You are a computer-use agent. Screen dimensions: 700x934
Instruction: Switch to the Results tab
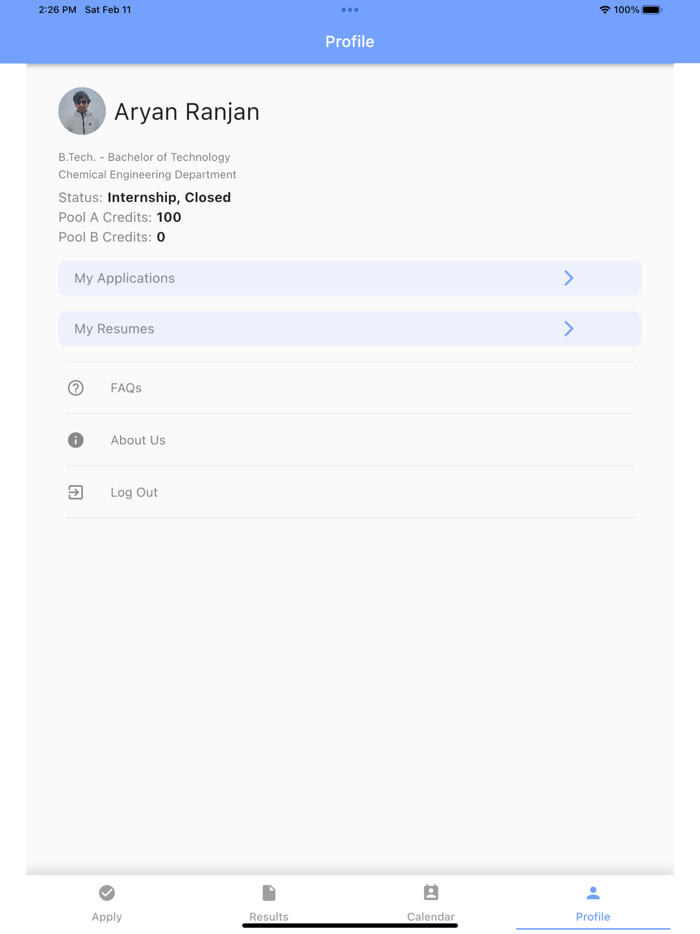pos(269,901)
